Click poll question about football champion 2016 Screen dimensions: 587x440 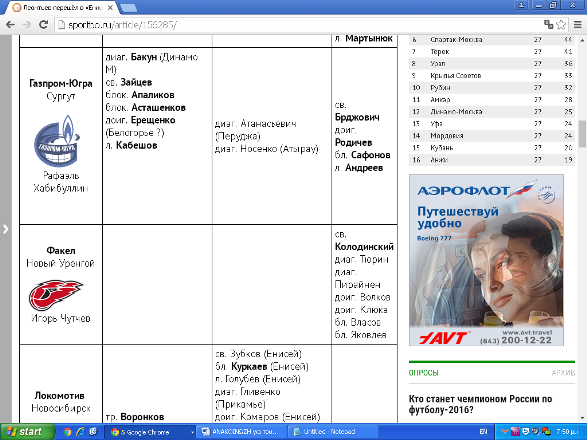pyautogui.click(x=480, y=404)
